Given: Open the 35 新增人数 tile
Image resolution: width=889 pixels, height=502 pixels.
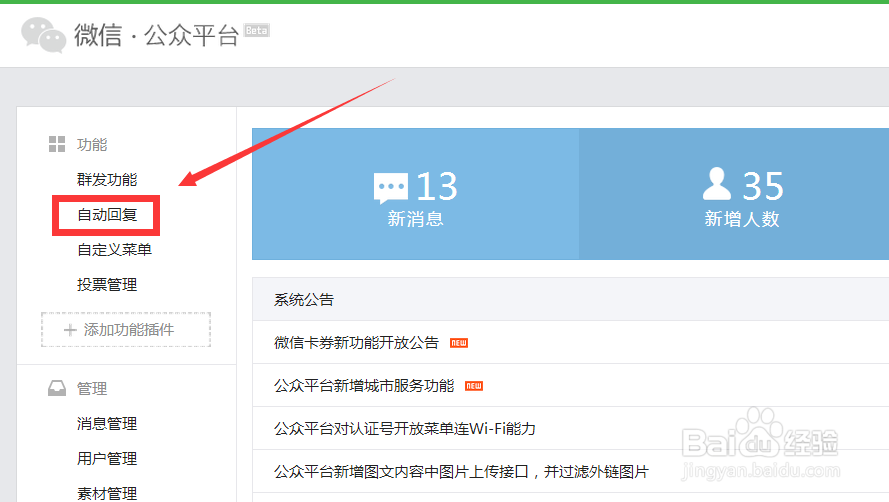Looking at the screenshot, I should coord(734,194).
